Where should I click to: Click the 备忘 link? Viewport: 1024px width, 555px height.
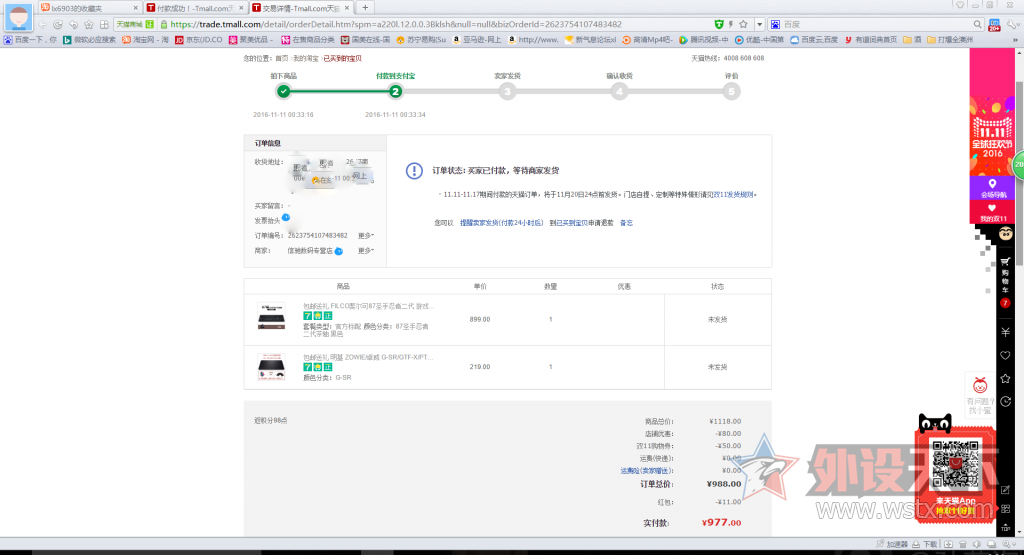pos(626,223)
